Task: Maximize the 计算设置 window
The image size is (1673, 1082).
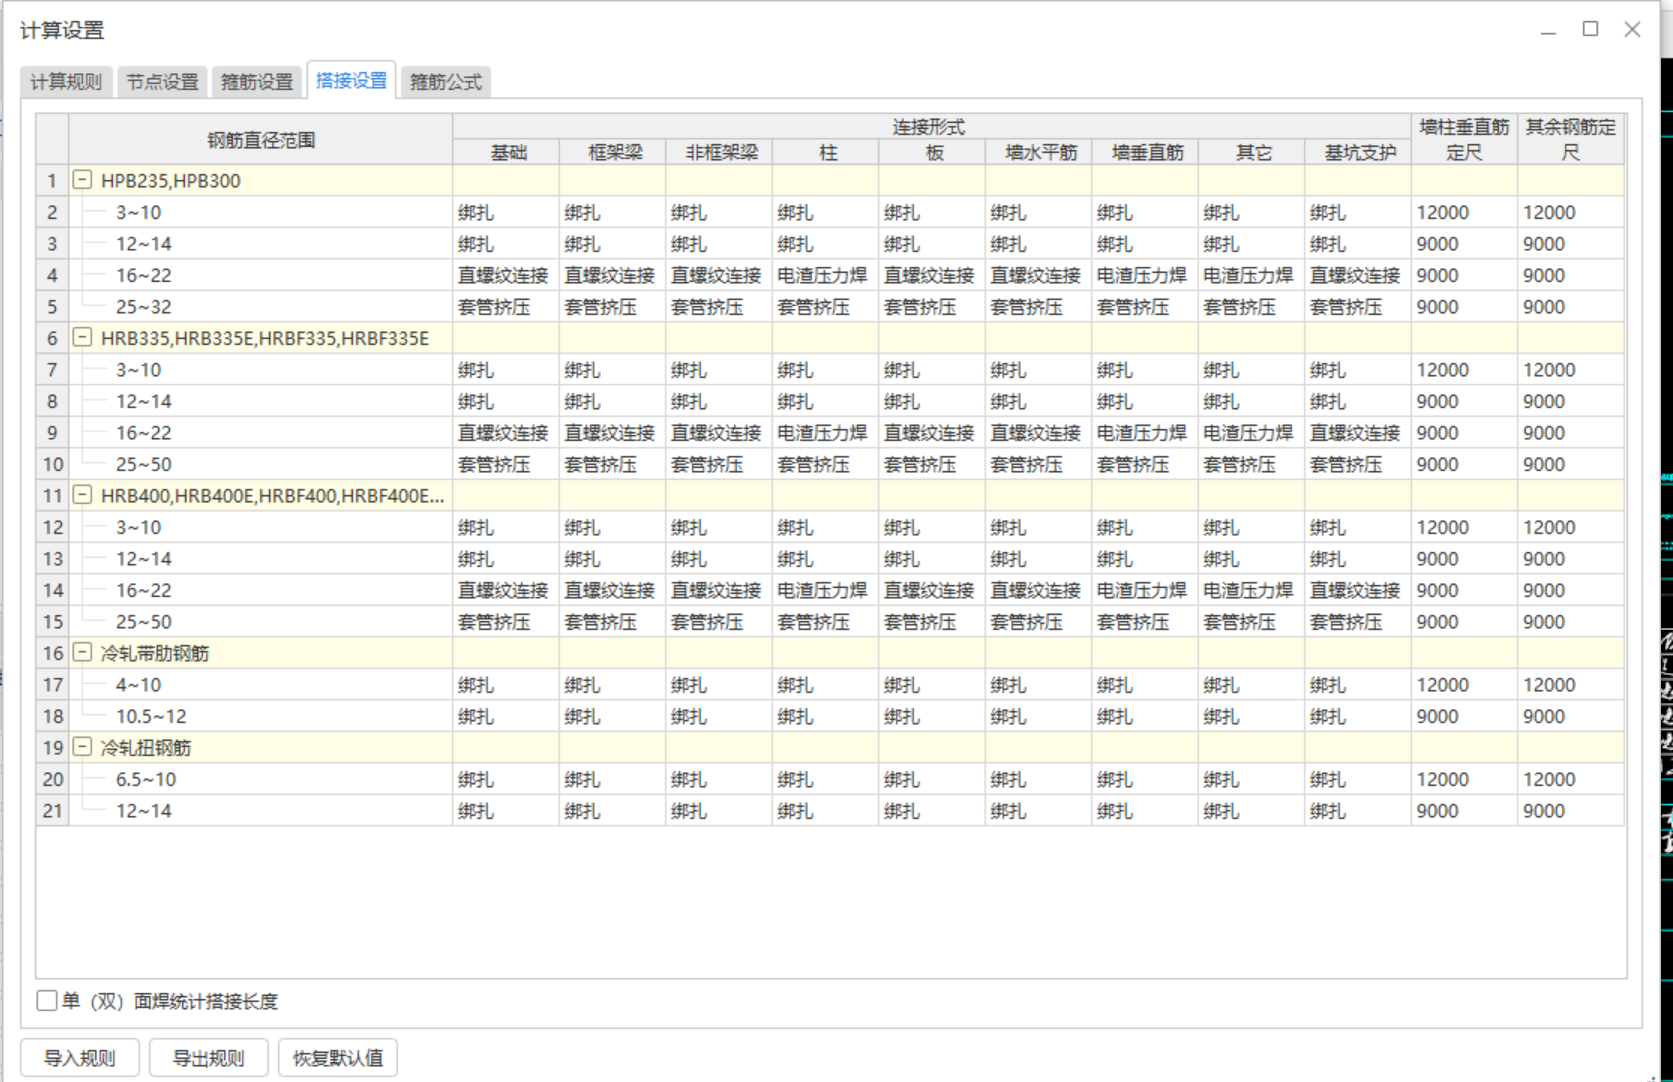Action: [1590, 29]
